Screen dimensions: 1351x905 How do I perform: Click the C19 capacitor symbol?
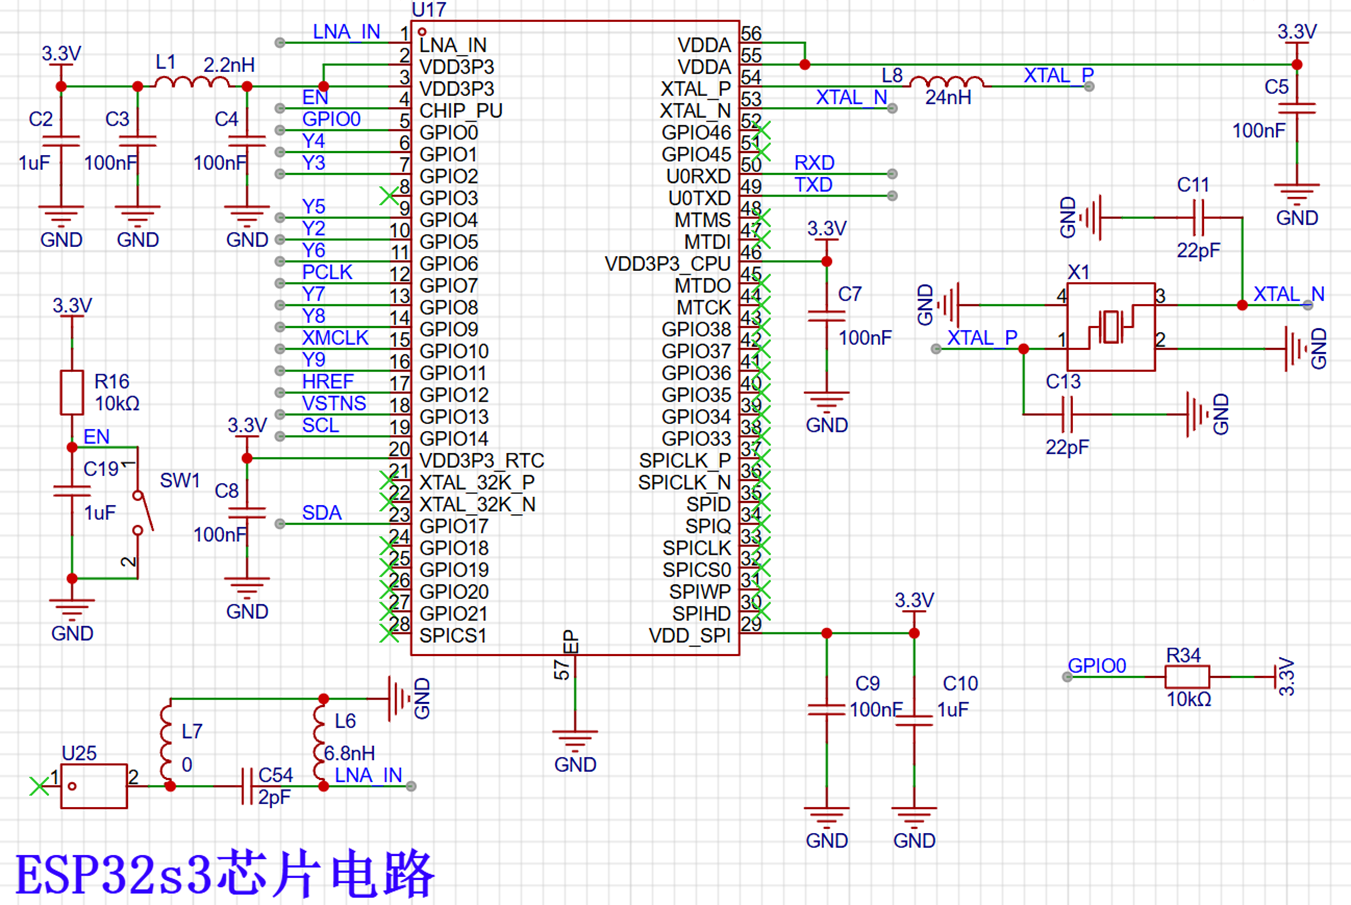pyautogui.click(x=72, y=490)
